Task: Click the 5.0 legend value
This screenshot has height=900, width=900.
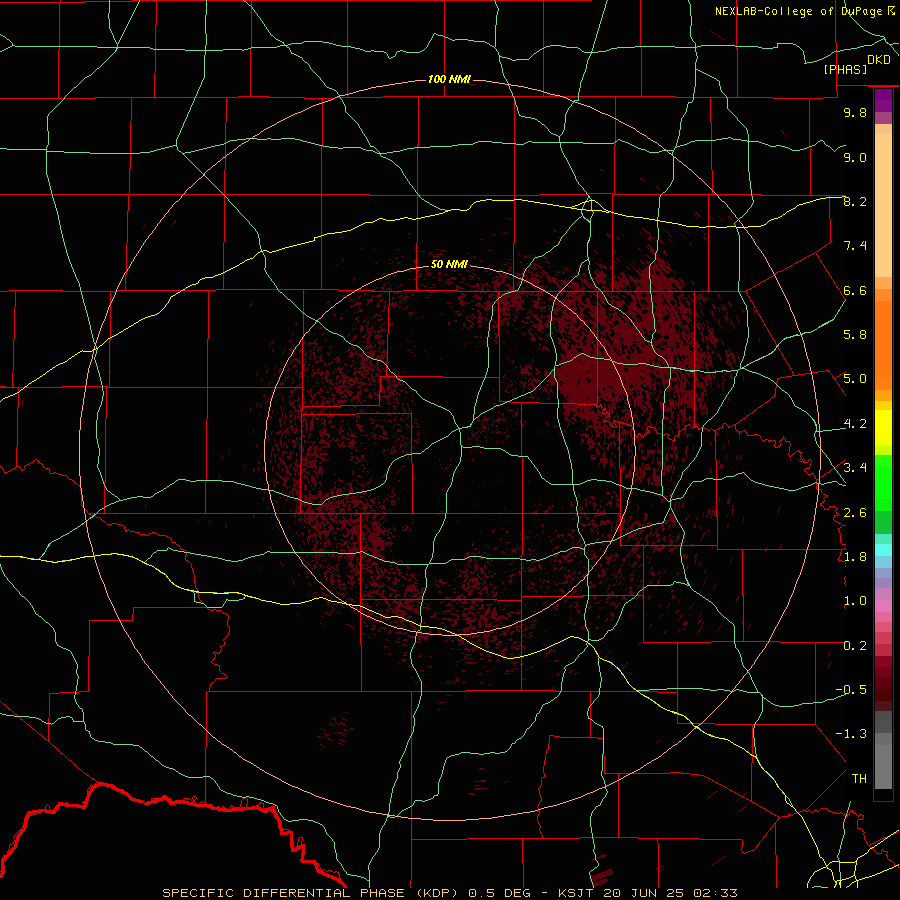Action: click(855, 379)
